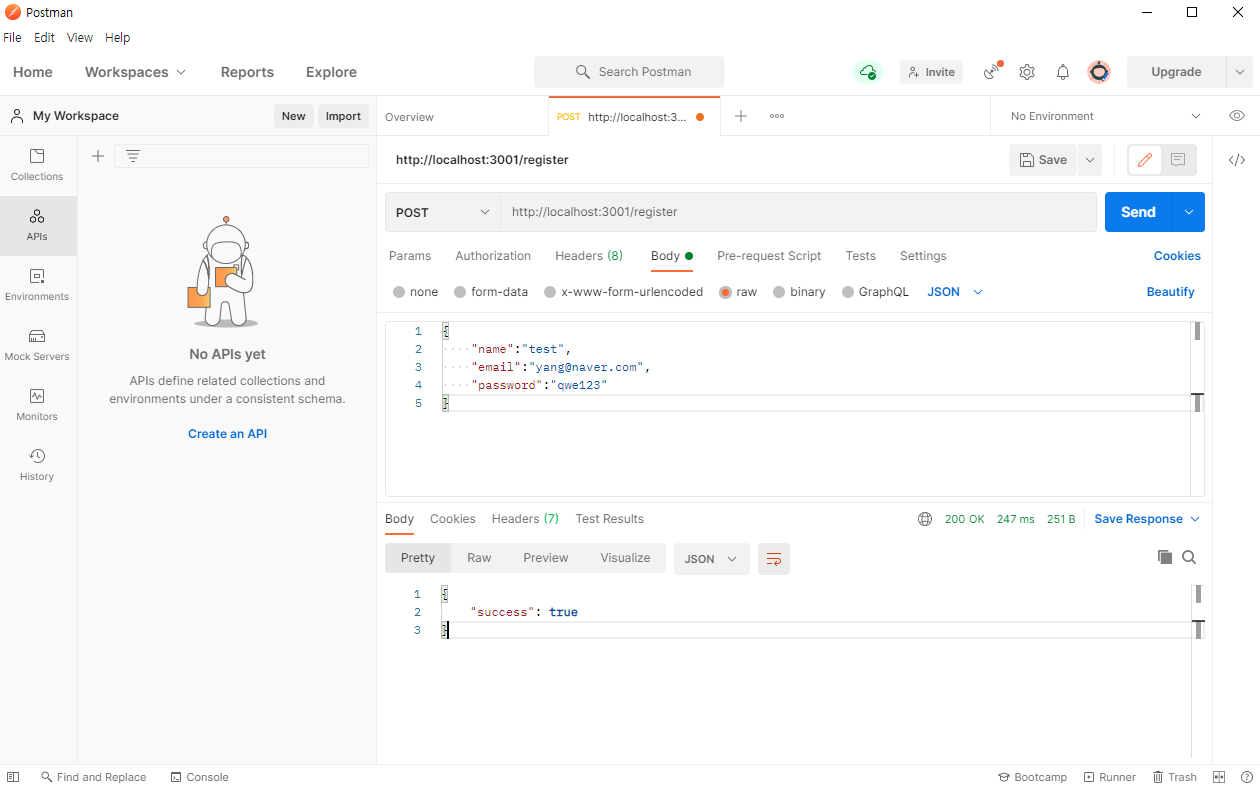This screenshot has height=787, width=1260.
Task: Click the Import button
Action: pyautogui.click(x=343, y=116)
